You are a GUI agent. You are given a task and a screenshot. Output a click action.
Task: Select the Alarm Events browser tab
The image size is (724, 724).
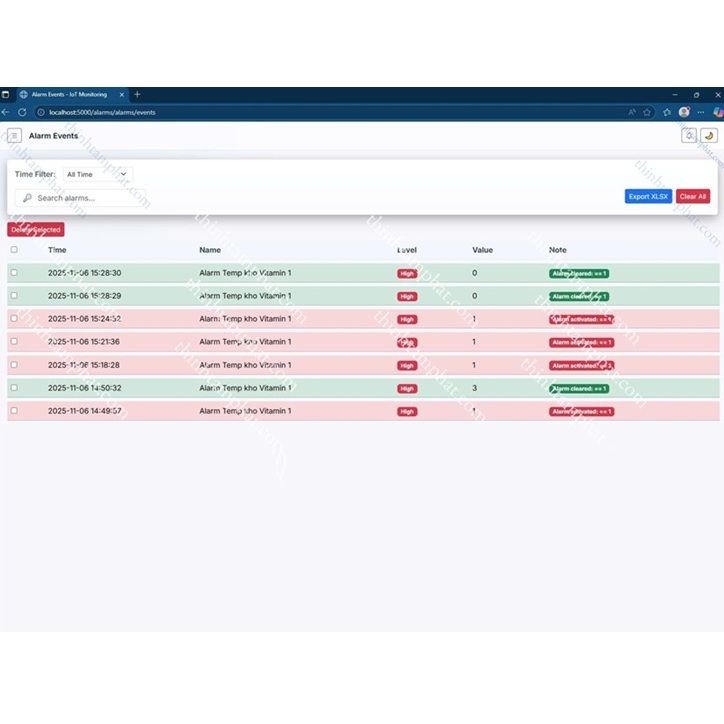pyautogui.click(x=68, y=95)
